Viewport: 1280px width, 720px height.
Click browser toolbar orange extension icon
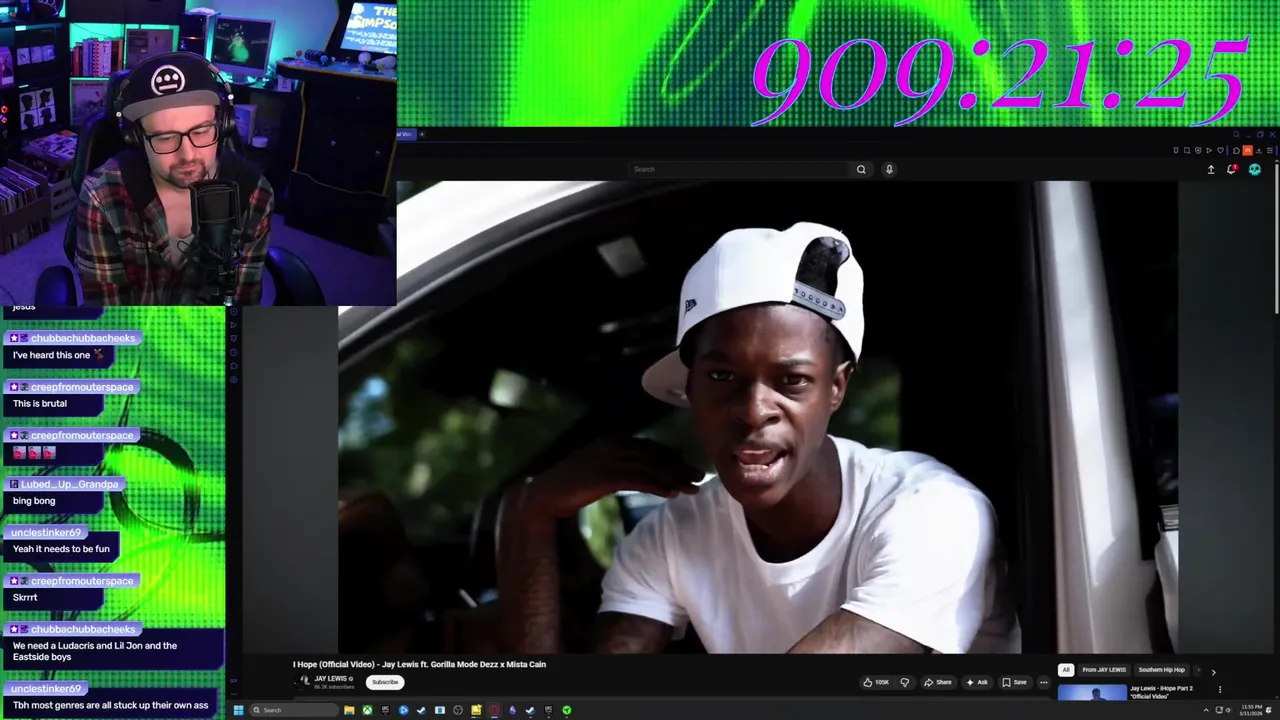(1247, 150)
